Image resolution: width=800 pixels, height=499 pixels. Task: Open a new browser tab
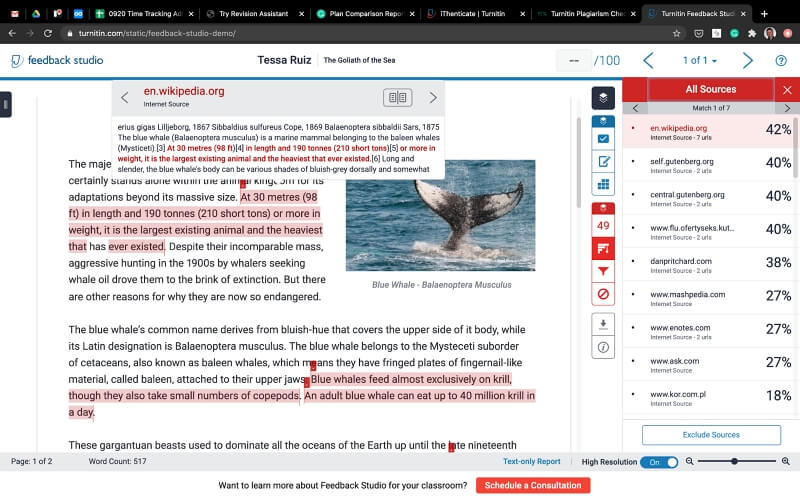pyautogui.click(x=764, y=14)
